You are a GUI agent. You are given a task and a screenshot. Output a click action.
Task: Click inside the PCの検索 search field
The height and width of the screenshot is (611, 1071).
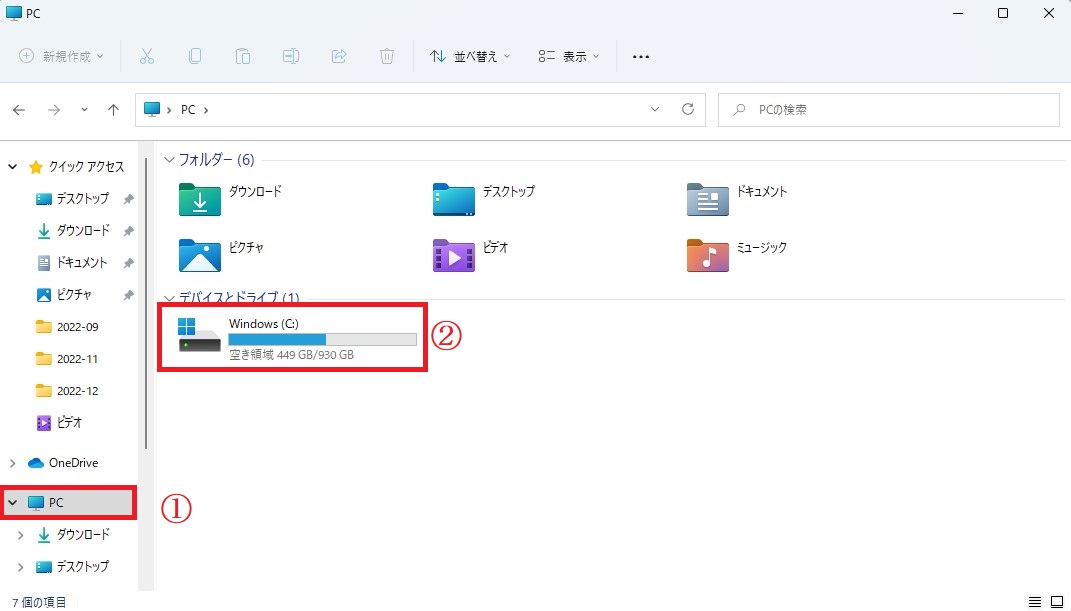[x=889, y=109]
